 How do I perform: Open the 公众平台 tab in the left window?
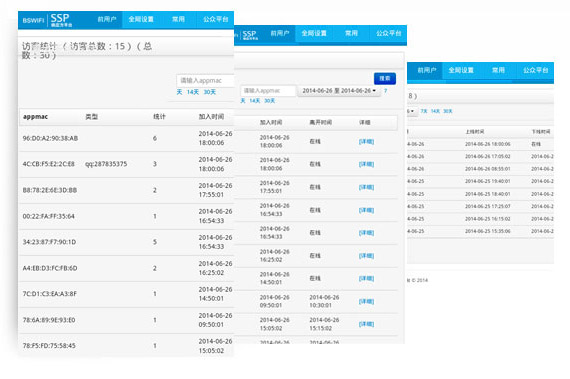coord(216,19)
